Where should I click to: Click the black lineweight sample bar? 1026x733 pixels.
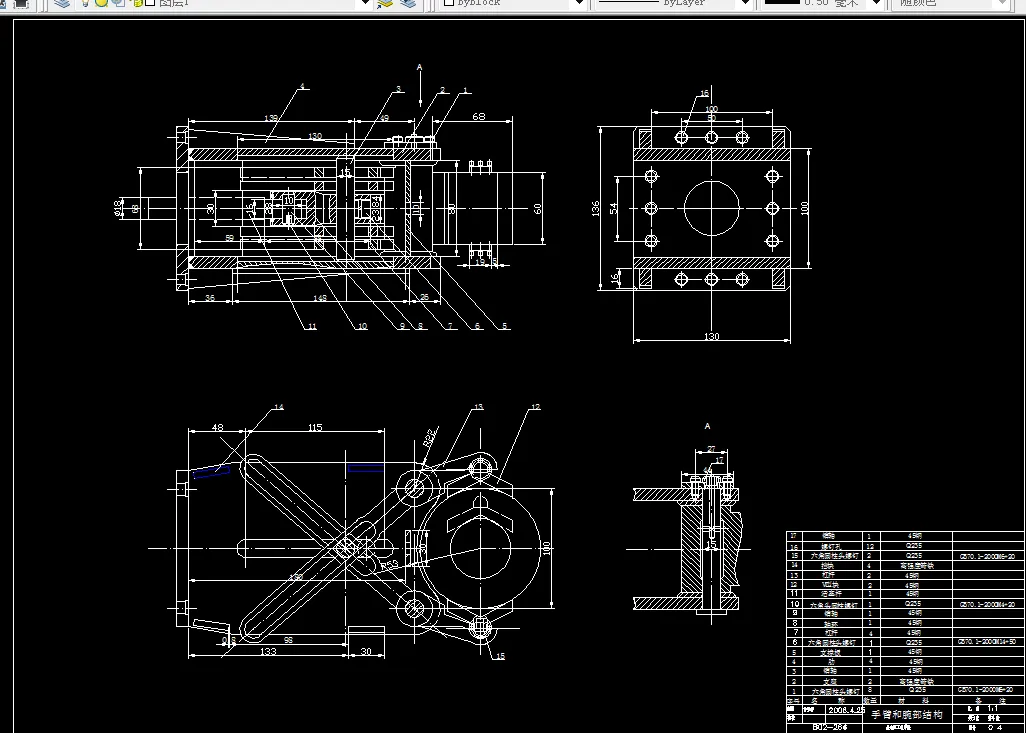(782, 3)
